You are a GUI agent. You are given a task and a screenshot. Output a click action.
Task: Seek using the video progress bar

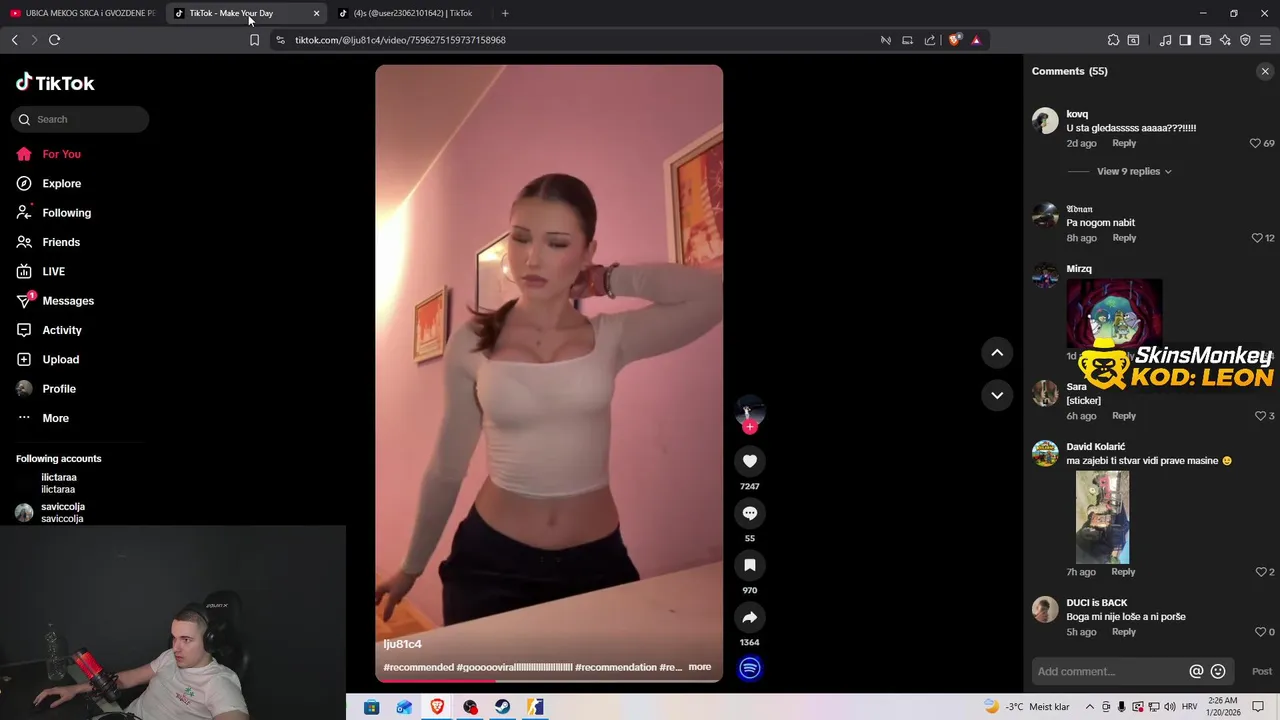[549, 680]
